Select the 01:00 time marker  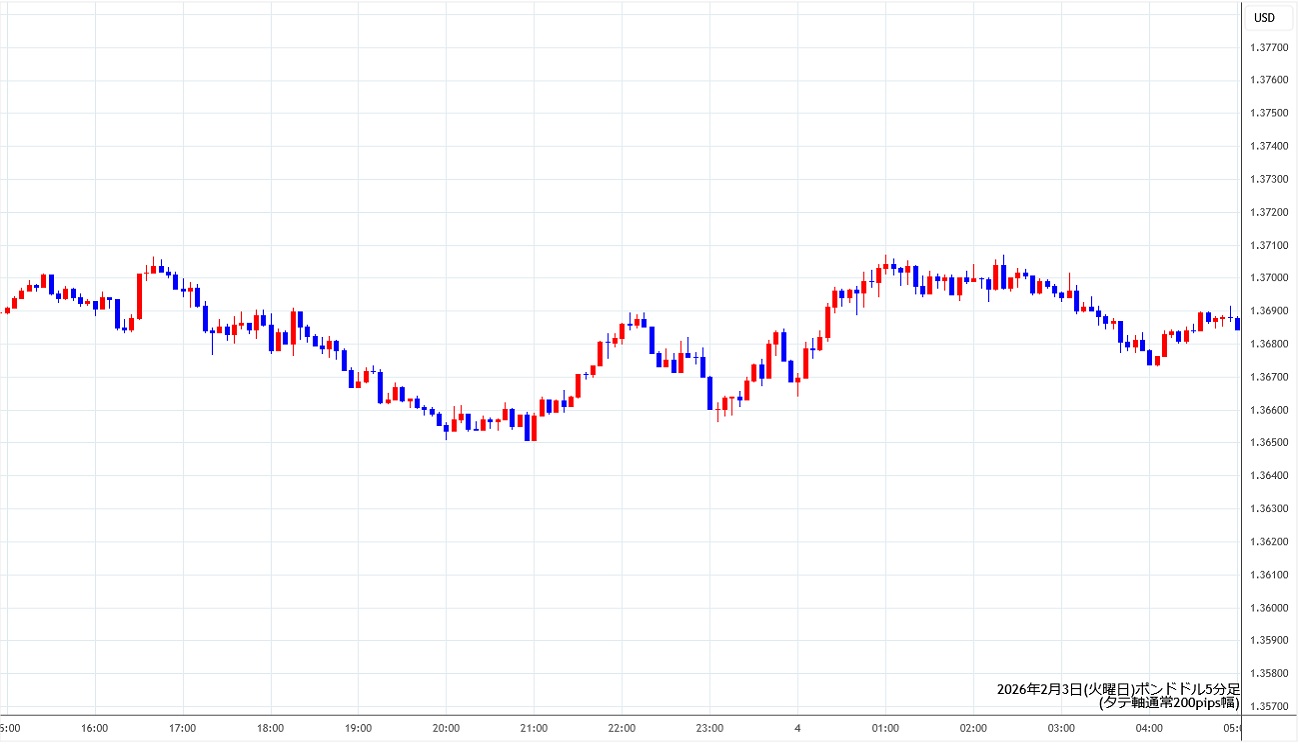coord(885,728)
